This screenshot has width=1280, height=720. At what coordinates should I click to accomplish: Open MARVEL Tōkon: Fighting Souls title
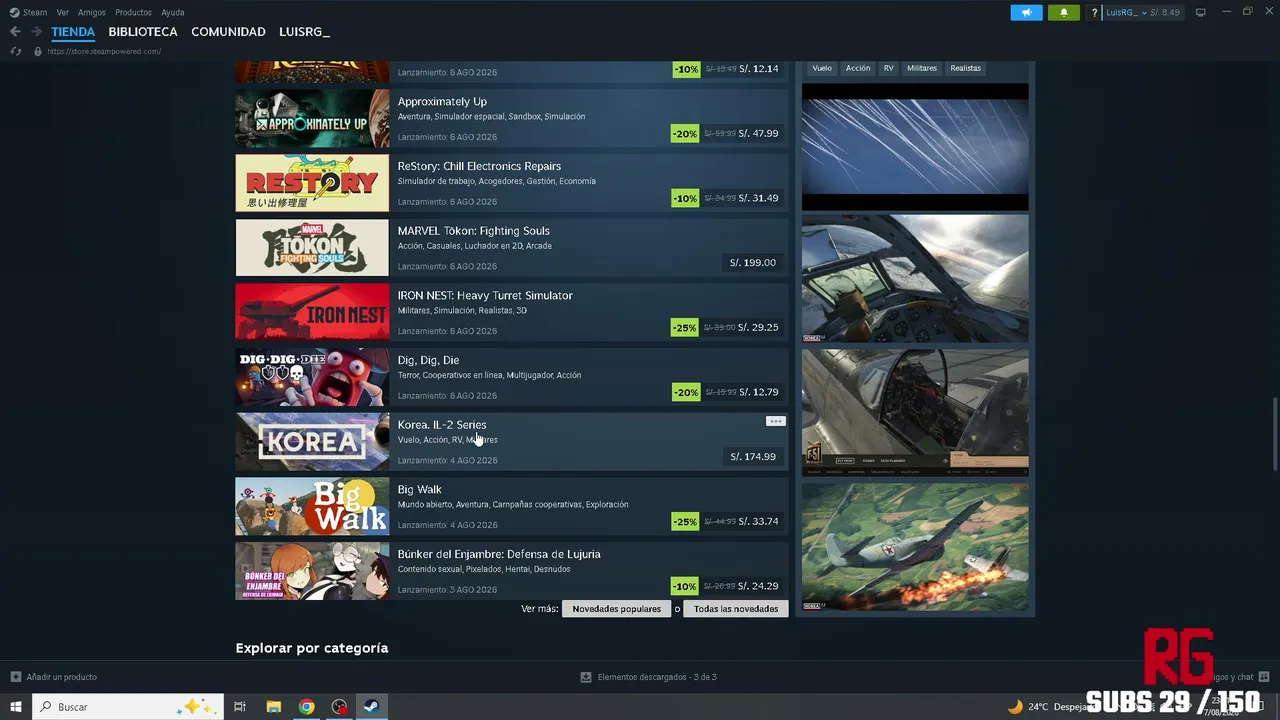coord(473,231)
